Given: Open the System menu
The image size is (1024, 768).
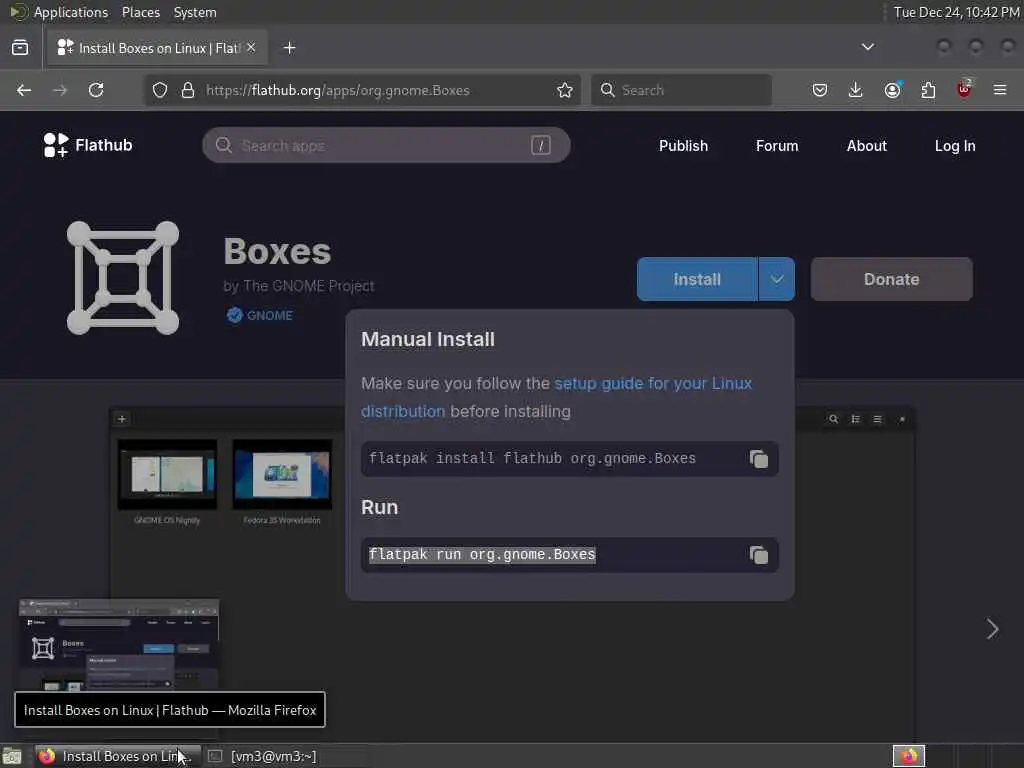Looking at the screenshot, I should coord(195,12).
